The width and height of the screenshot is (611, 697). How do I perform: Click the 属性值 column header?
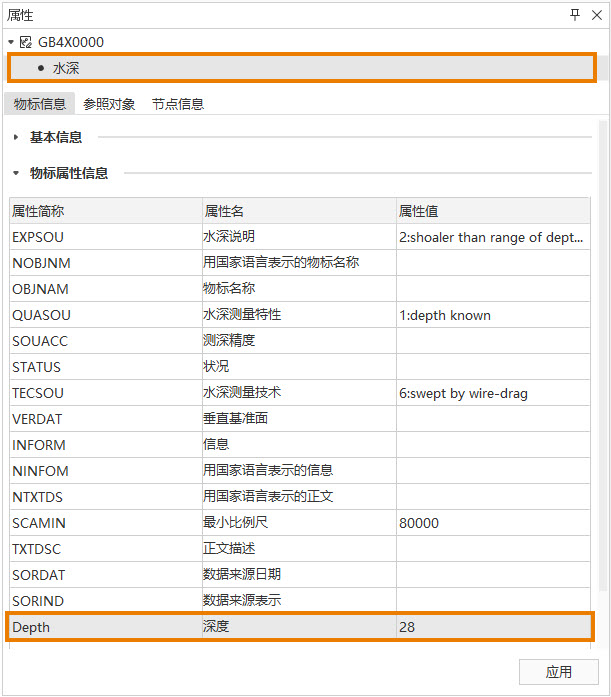click(x=492, y=211)
